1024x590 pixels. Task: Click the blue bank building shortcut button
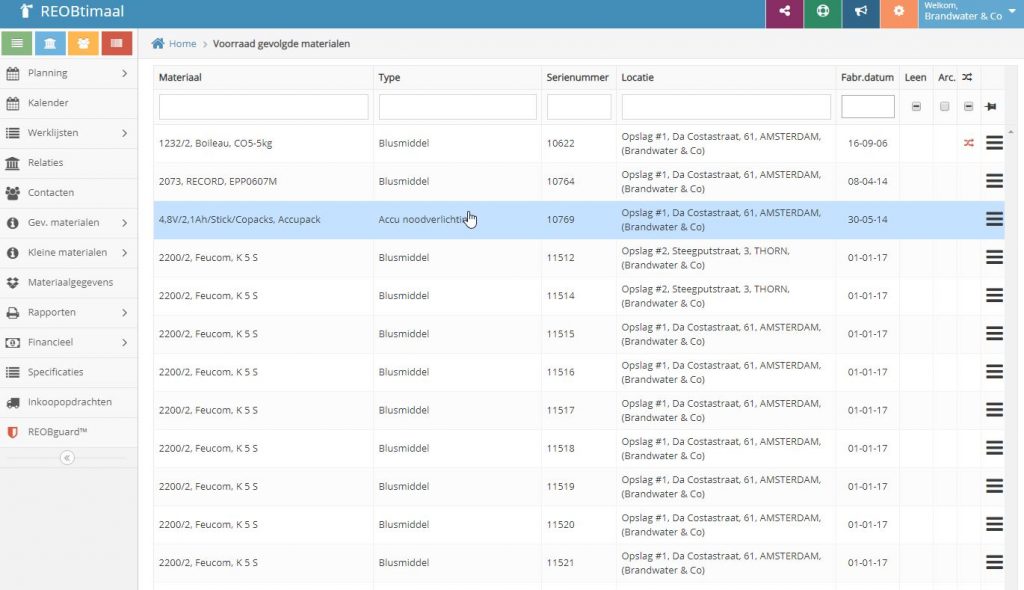click(50, 43)
